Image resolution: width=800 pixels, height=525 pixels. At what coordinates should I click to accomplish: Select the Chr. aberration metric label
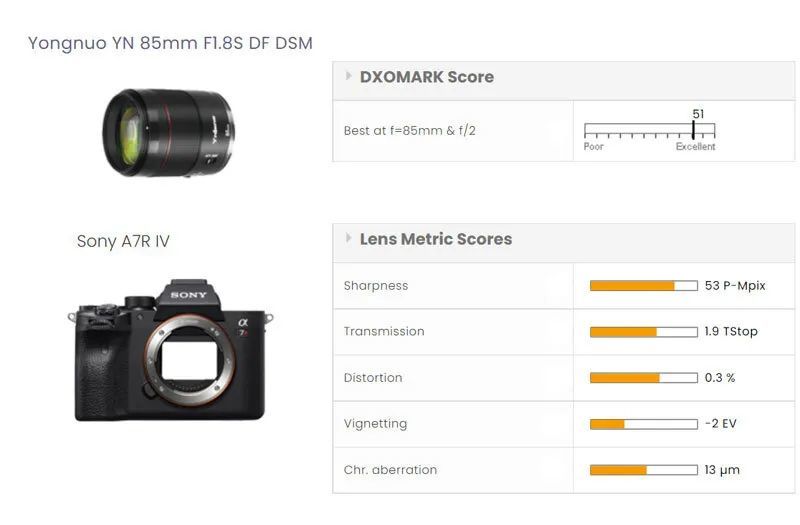pos(390,470)
